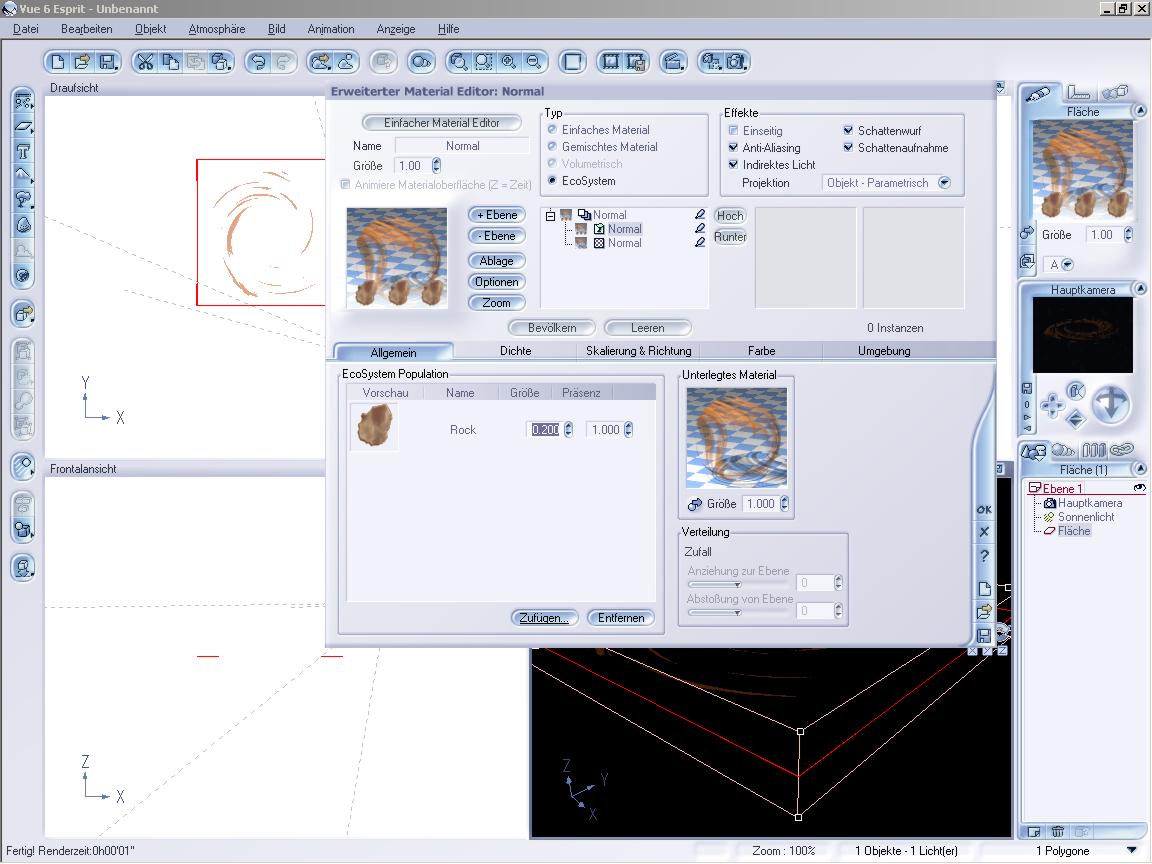This screenshot has height=864, width=1152.
Task: Click the OK icon on material editor edge
Action: point(984,509)
